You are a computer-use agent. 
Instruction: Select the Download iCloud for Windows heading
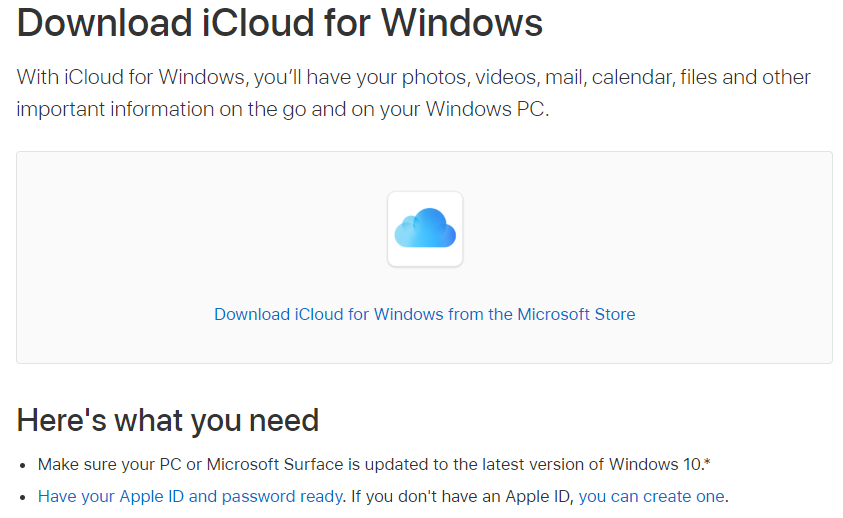280,23
